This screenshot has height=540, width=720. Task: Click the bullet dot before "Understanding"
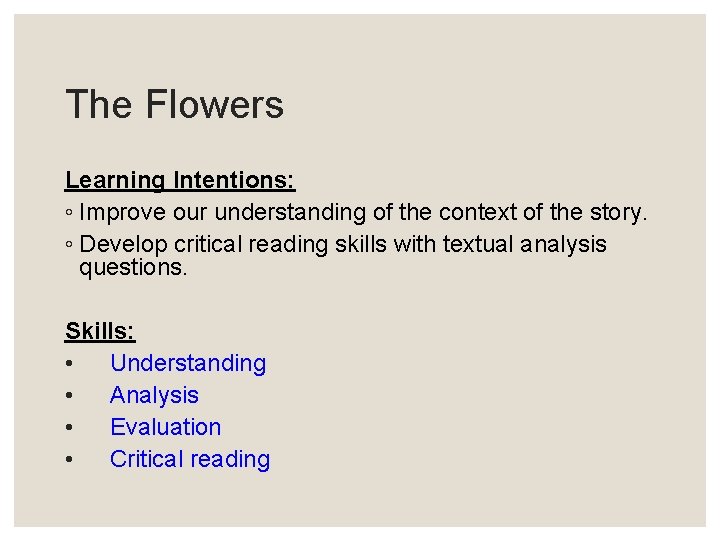(x=69, y=364)
